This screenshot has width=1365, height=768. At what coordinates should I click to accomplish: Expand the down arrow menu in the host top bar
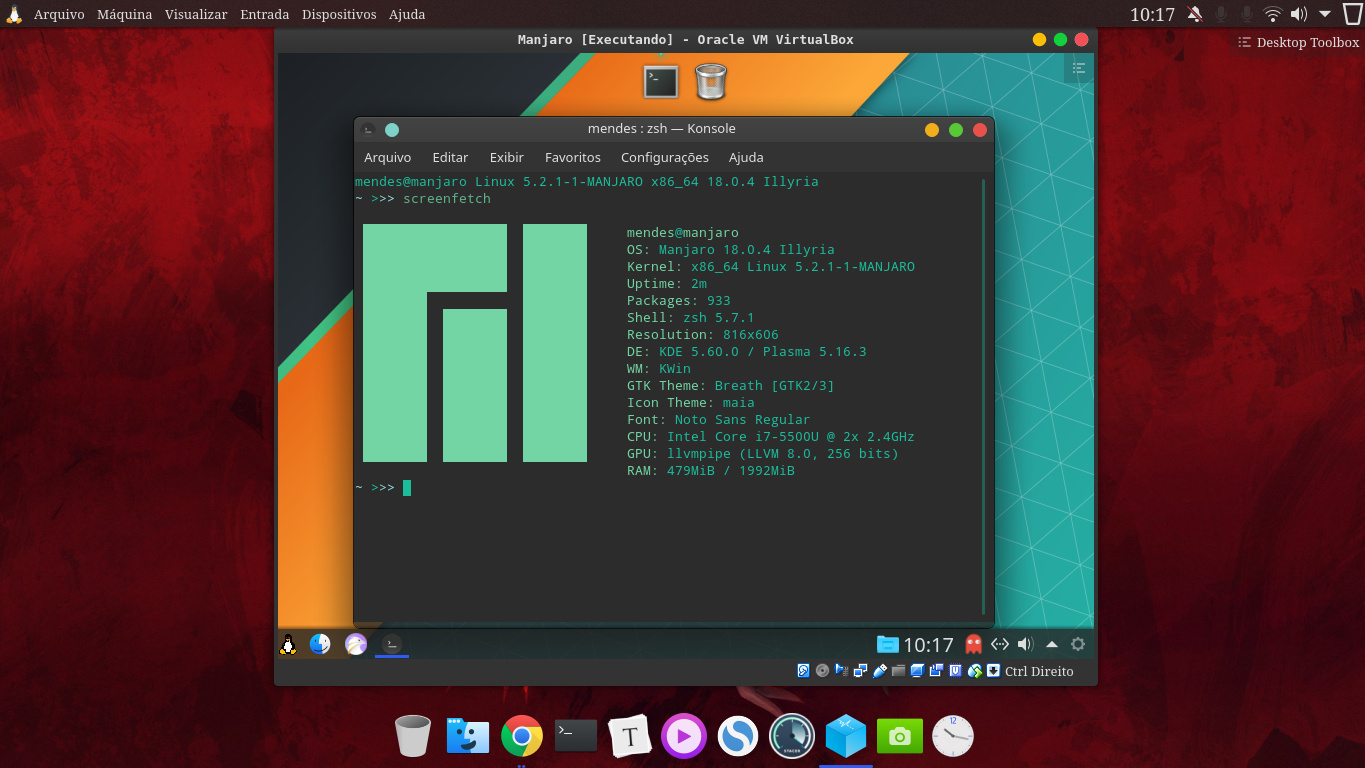click(1325, 14)
